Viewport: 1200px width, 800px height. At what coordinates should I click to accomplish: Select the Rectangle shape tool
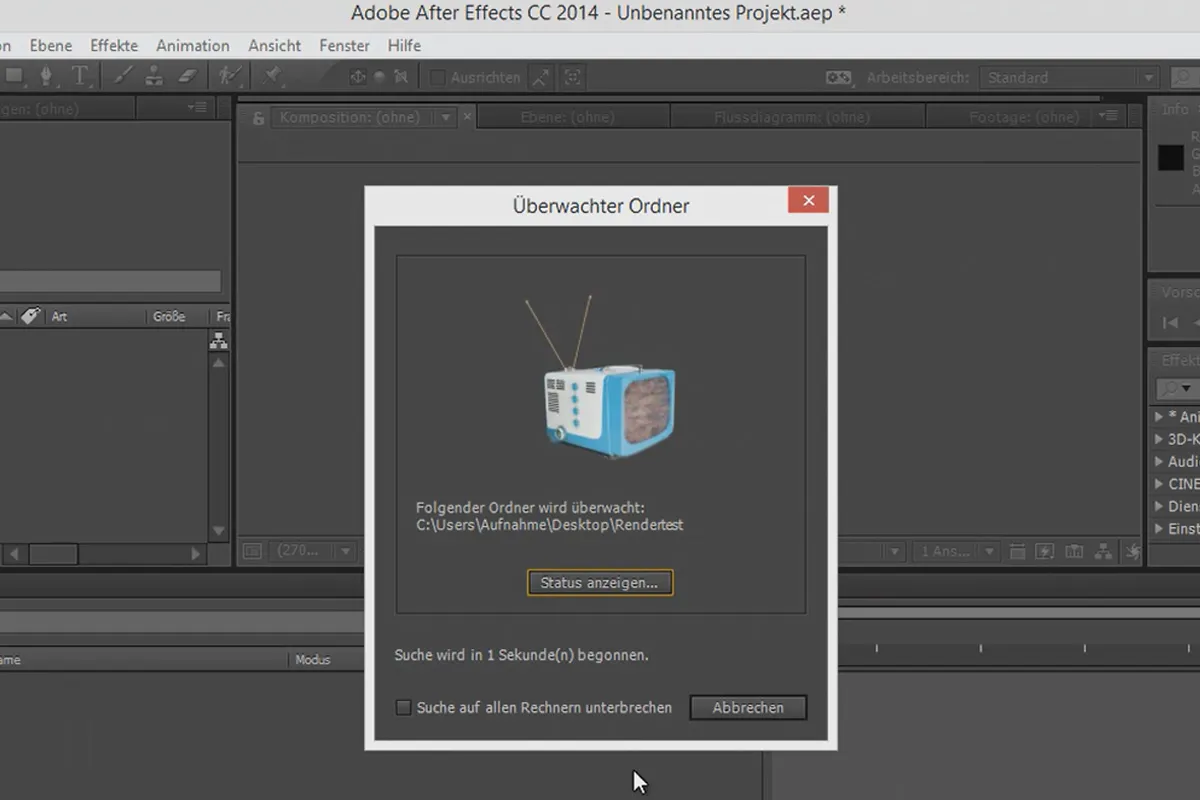(14, 76)
